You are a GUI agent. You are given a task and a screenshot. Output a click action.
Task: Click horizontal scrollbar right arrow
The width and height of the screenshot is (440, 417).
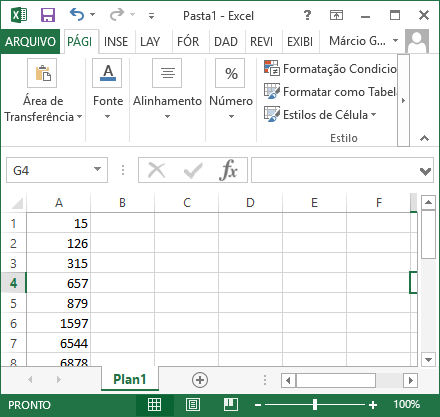410,380
